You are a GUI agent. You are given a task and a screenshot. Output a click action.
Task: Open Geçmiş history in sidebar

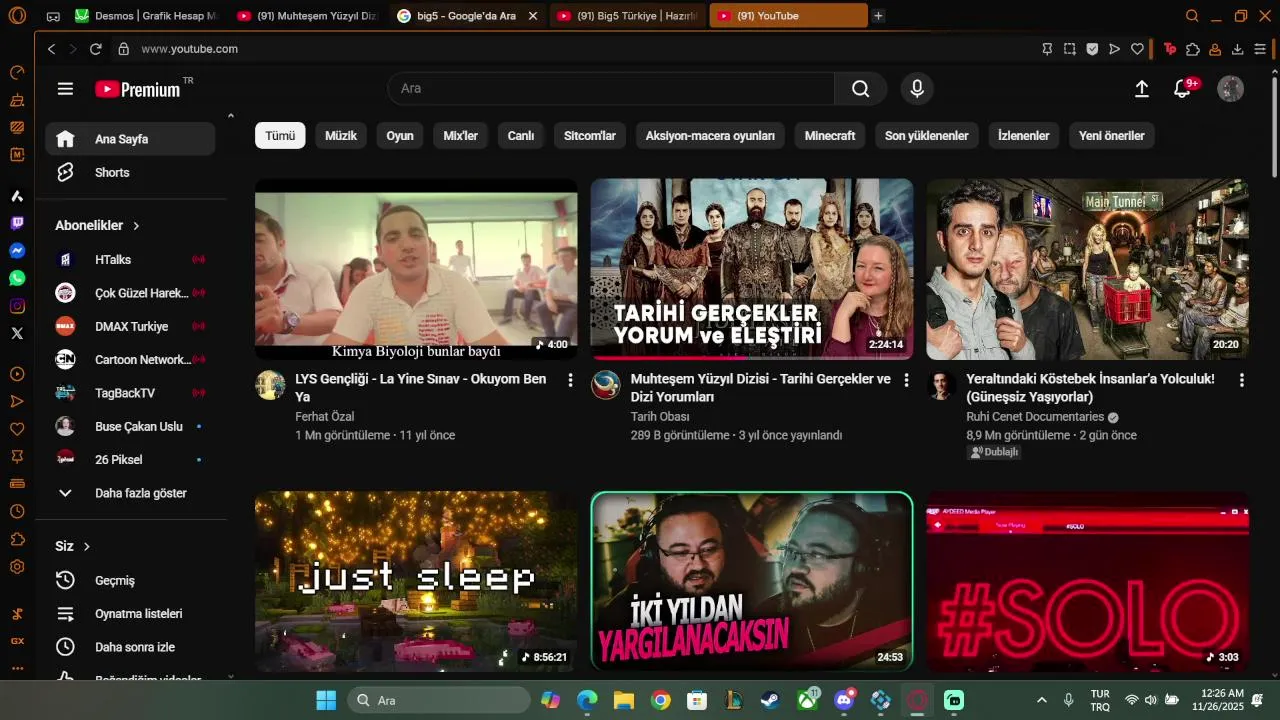coord(130,580)
